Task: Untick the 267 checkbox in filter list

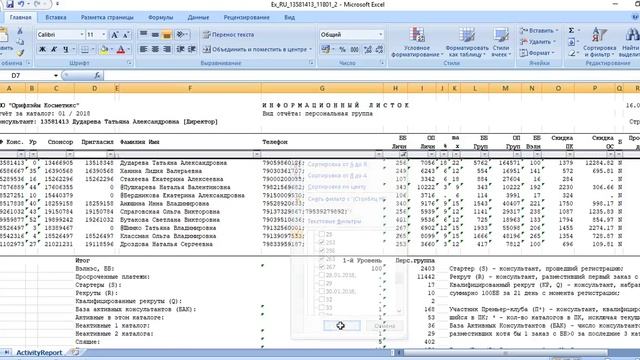Action: point(322,267)
